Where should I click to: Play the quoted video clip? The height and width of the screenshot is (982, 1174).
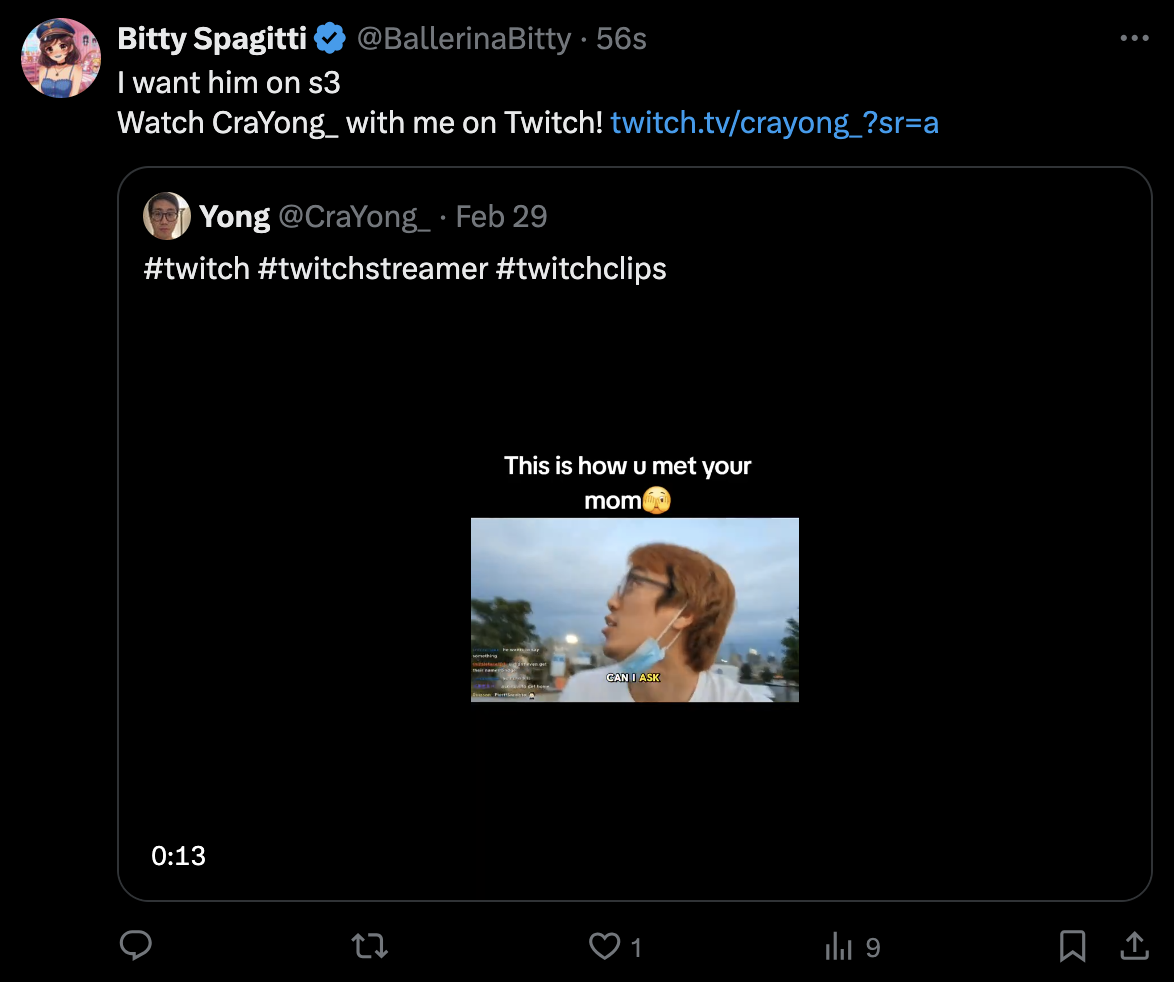pos(634,608)
